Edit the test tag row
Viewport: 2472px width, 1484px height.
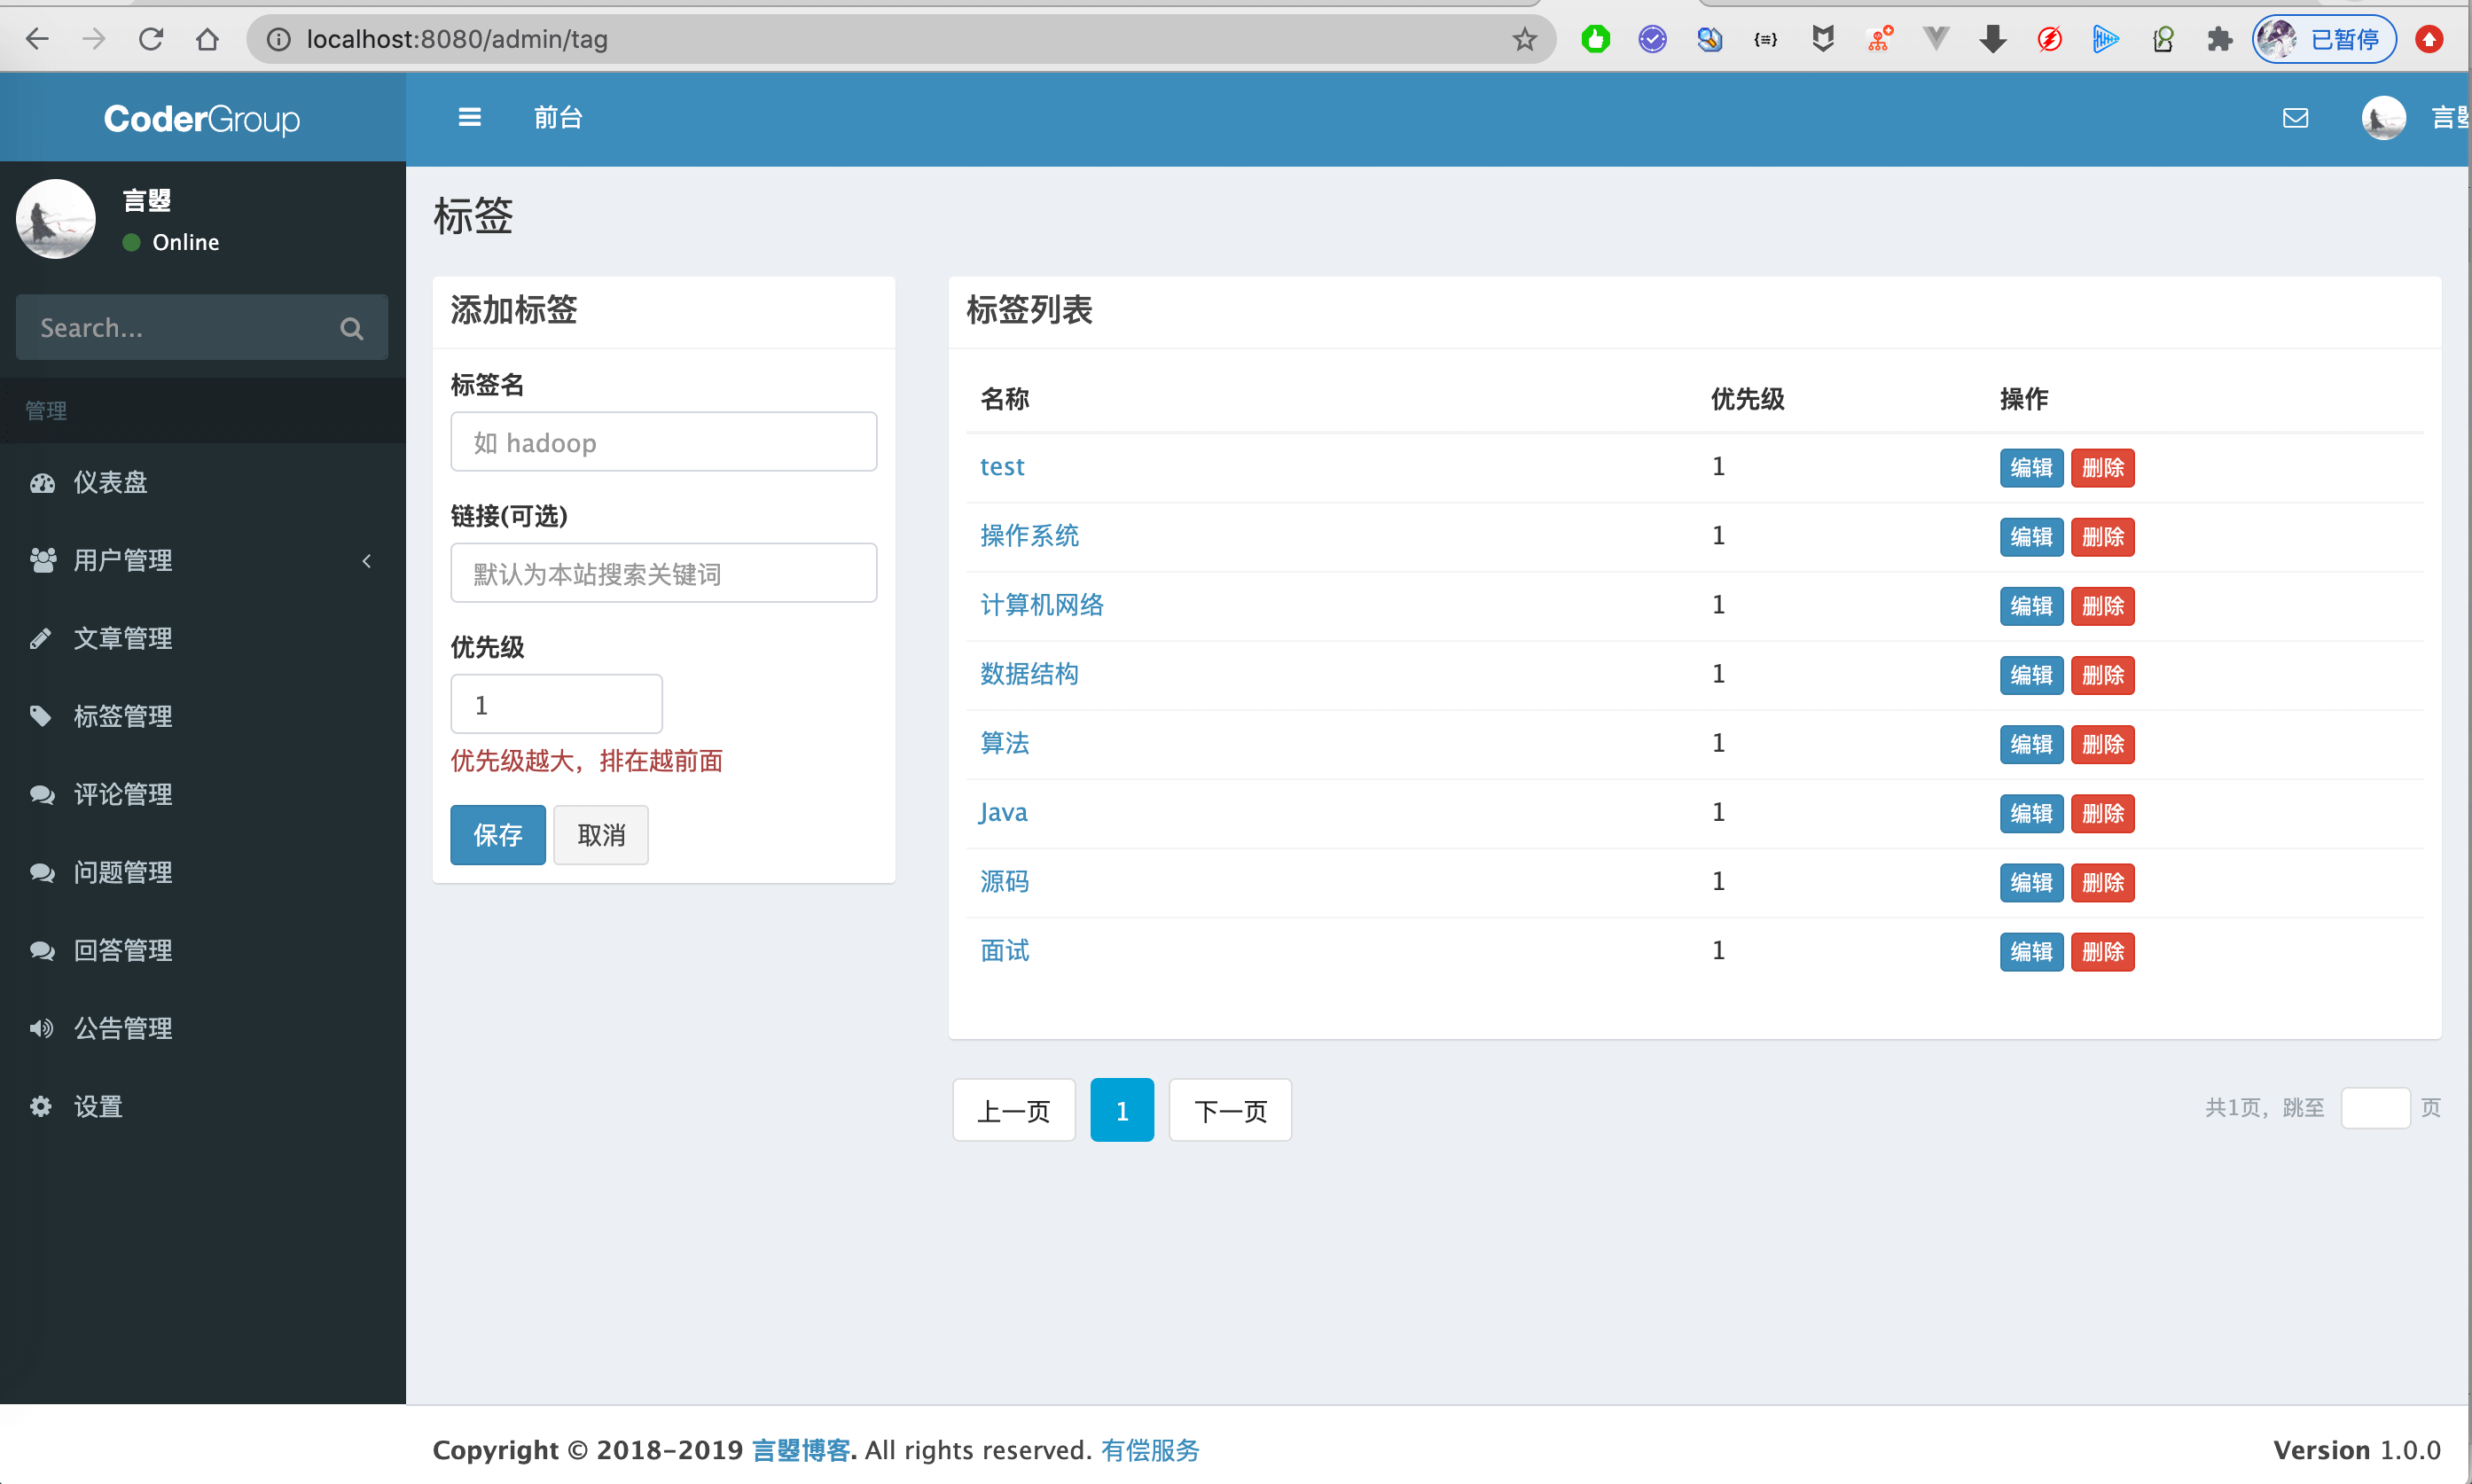(x=2031, y=467)
